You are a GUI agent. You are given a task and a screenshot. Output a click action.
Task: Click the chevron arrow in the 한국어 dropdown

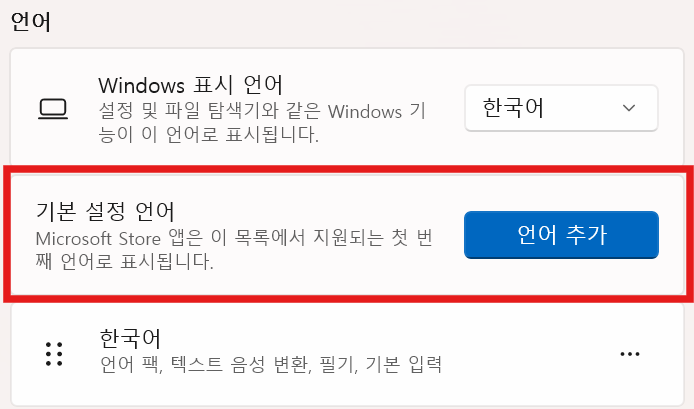tap(628, 108)
